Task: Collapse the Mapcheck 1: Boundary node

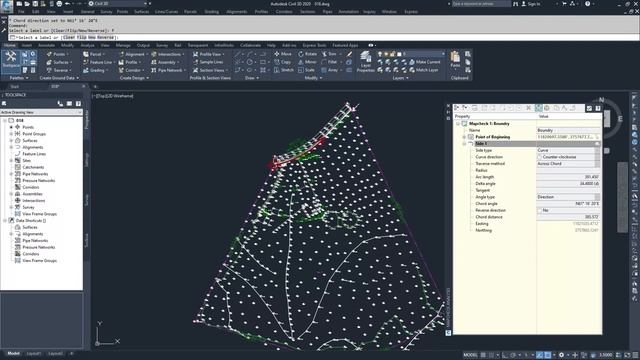Action: (458, 124)
